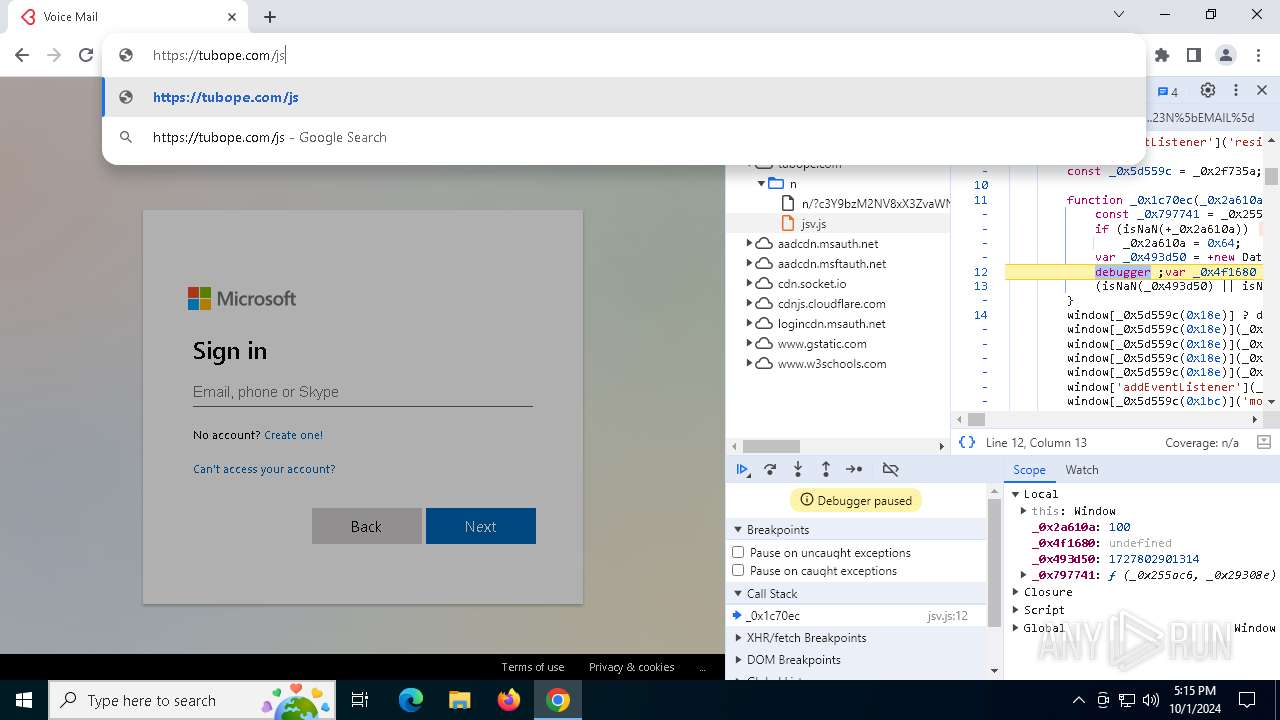The height and width of the screenshot is (720, 1280).
Task: Open Privacy & cookies footer link
Action: (631, 667)
